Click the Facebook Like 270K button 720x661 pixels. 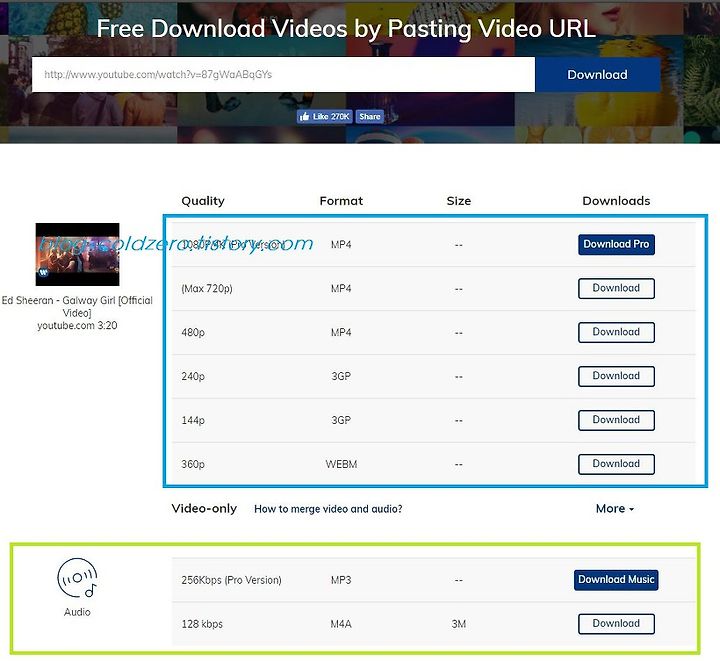click(x=325, y=117)
